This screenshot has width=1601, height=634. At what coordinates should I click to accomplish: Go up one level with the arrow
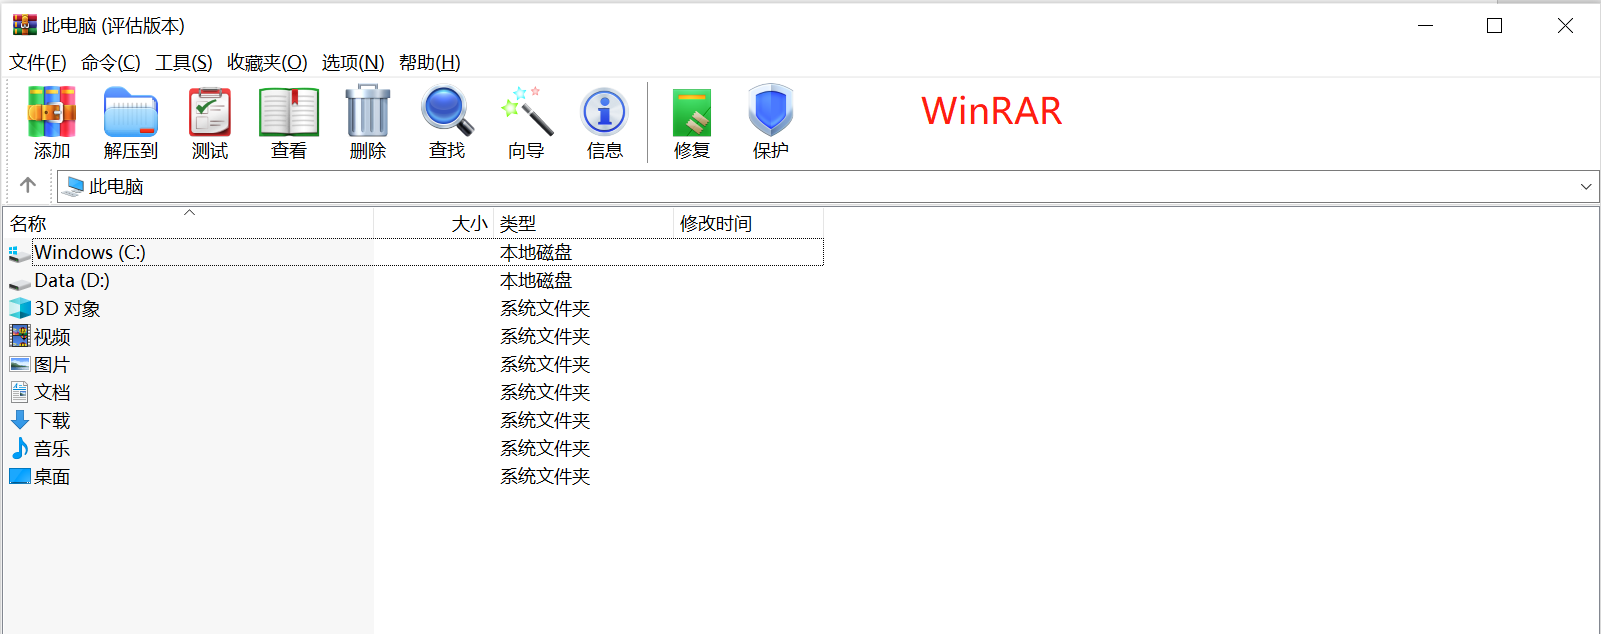[x=28, y=185]
